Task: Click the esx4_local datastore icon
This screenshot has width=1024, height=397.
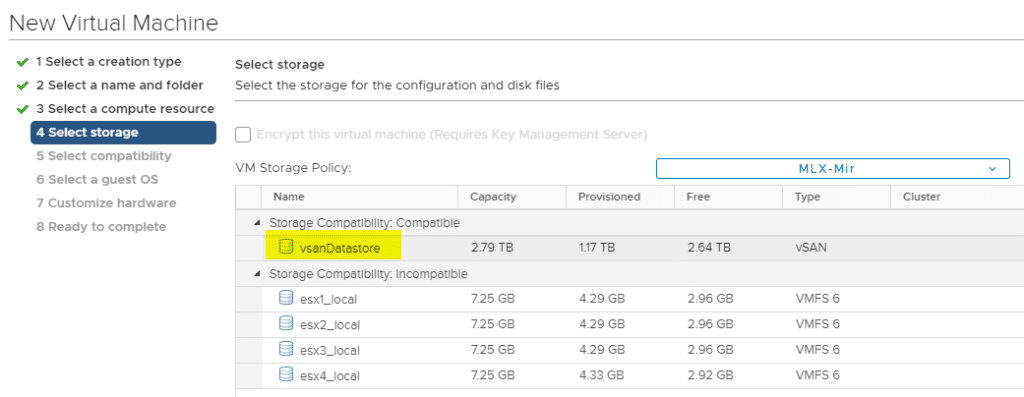Action: 285,375
